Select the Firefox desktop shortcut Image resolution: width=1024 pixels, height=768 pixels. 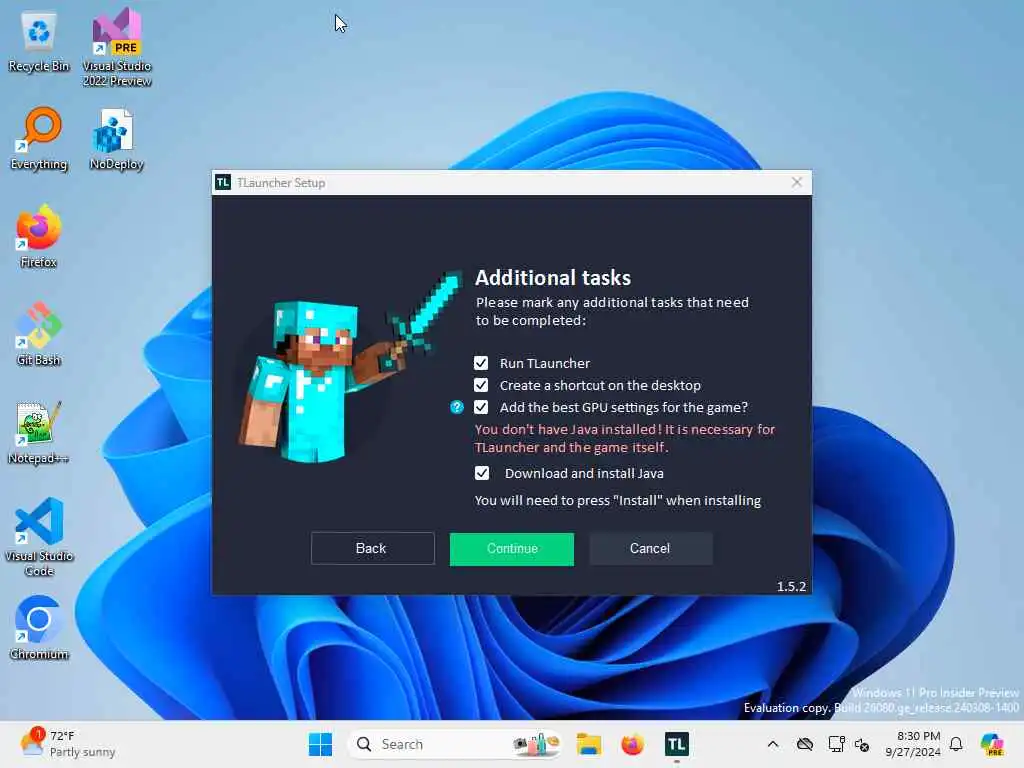(39, 236)
